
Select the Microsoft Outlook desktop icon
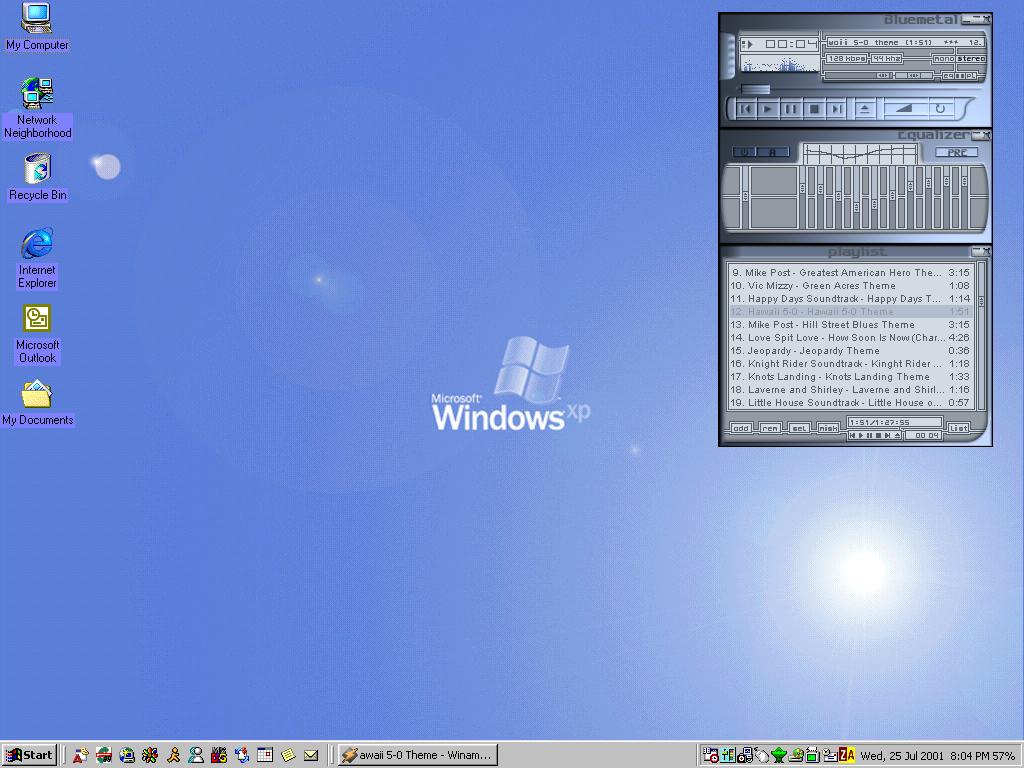pyautogui.click(x=37, y=319)
